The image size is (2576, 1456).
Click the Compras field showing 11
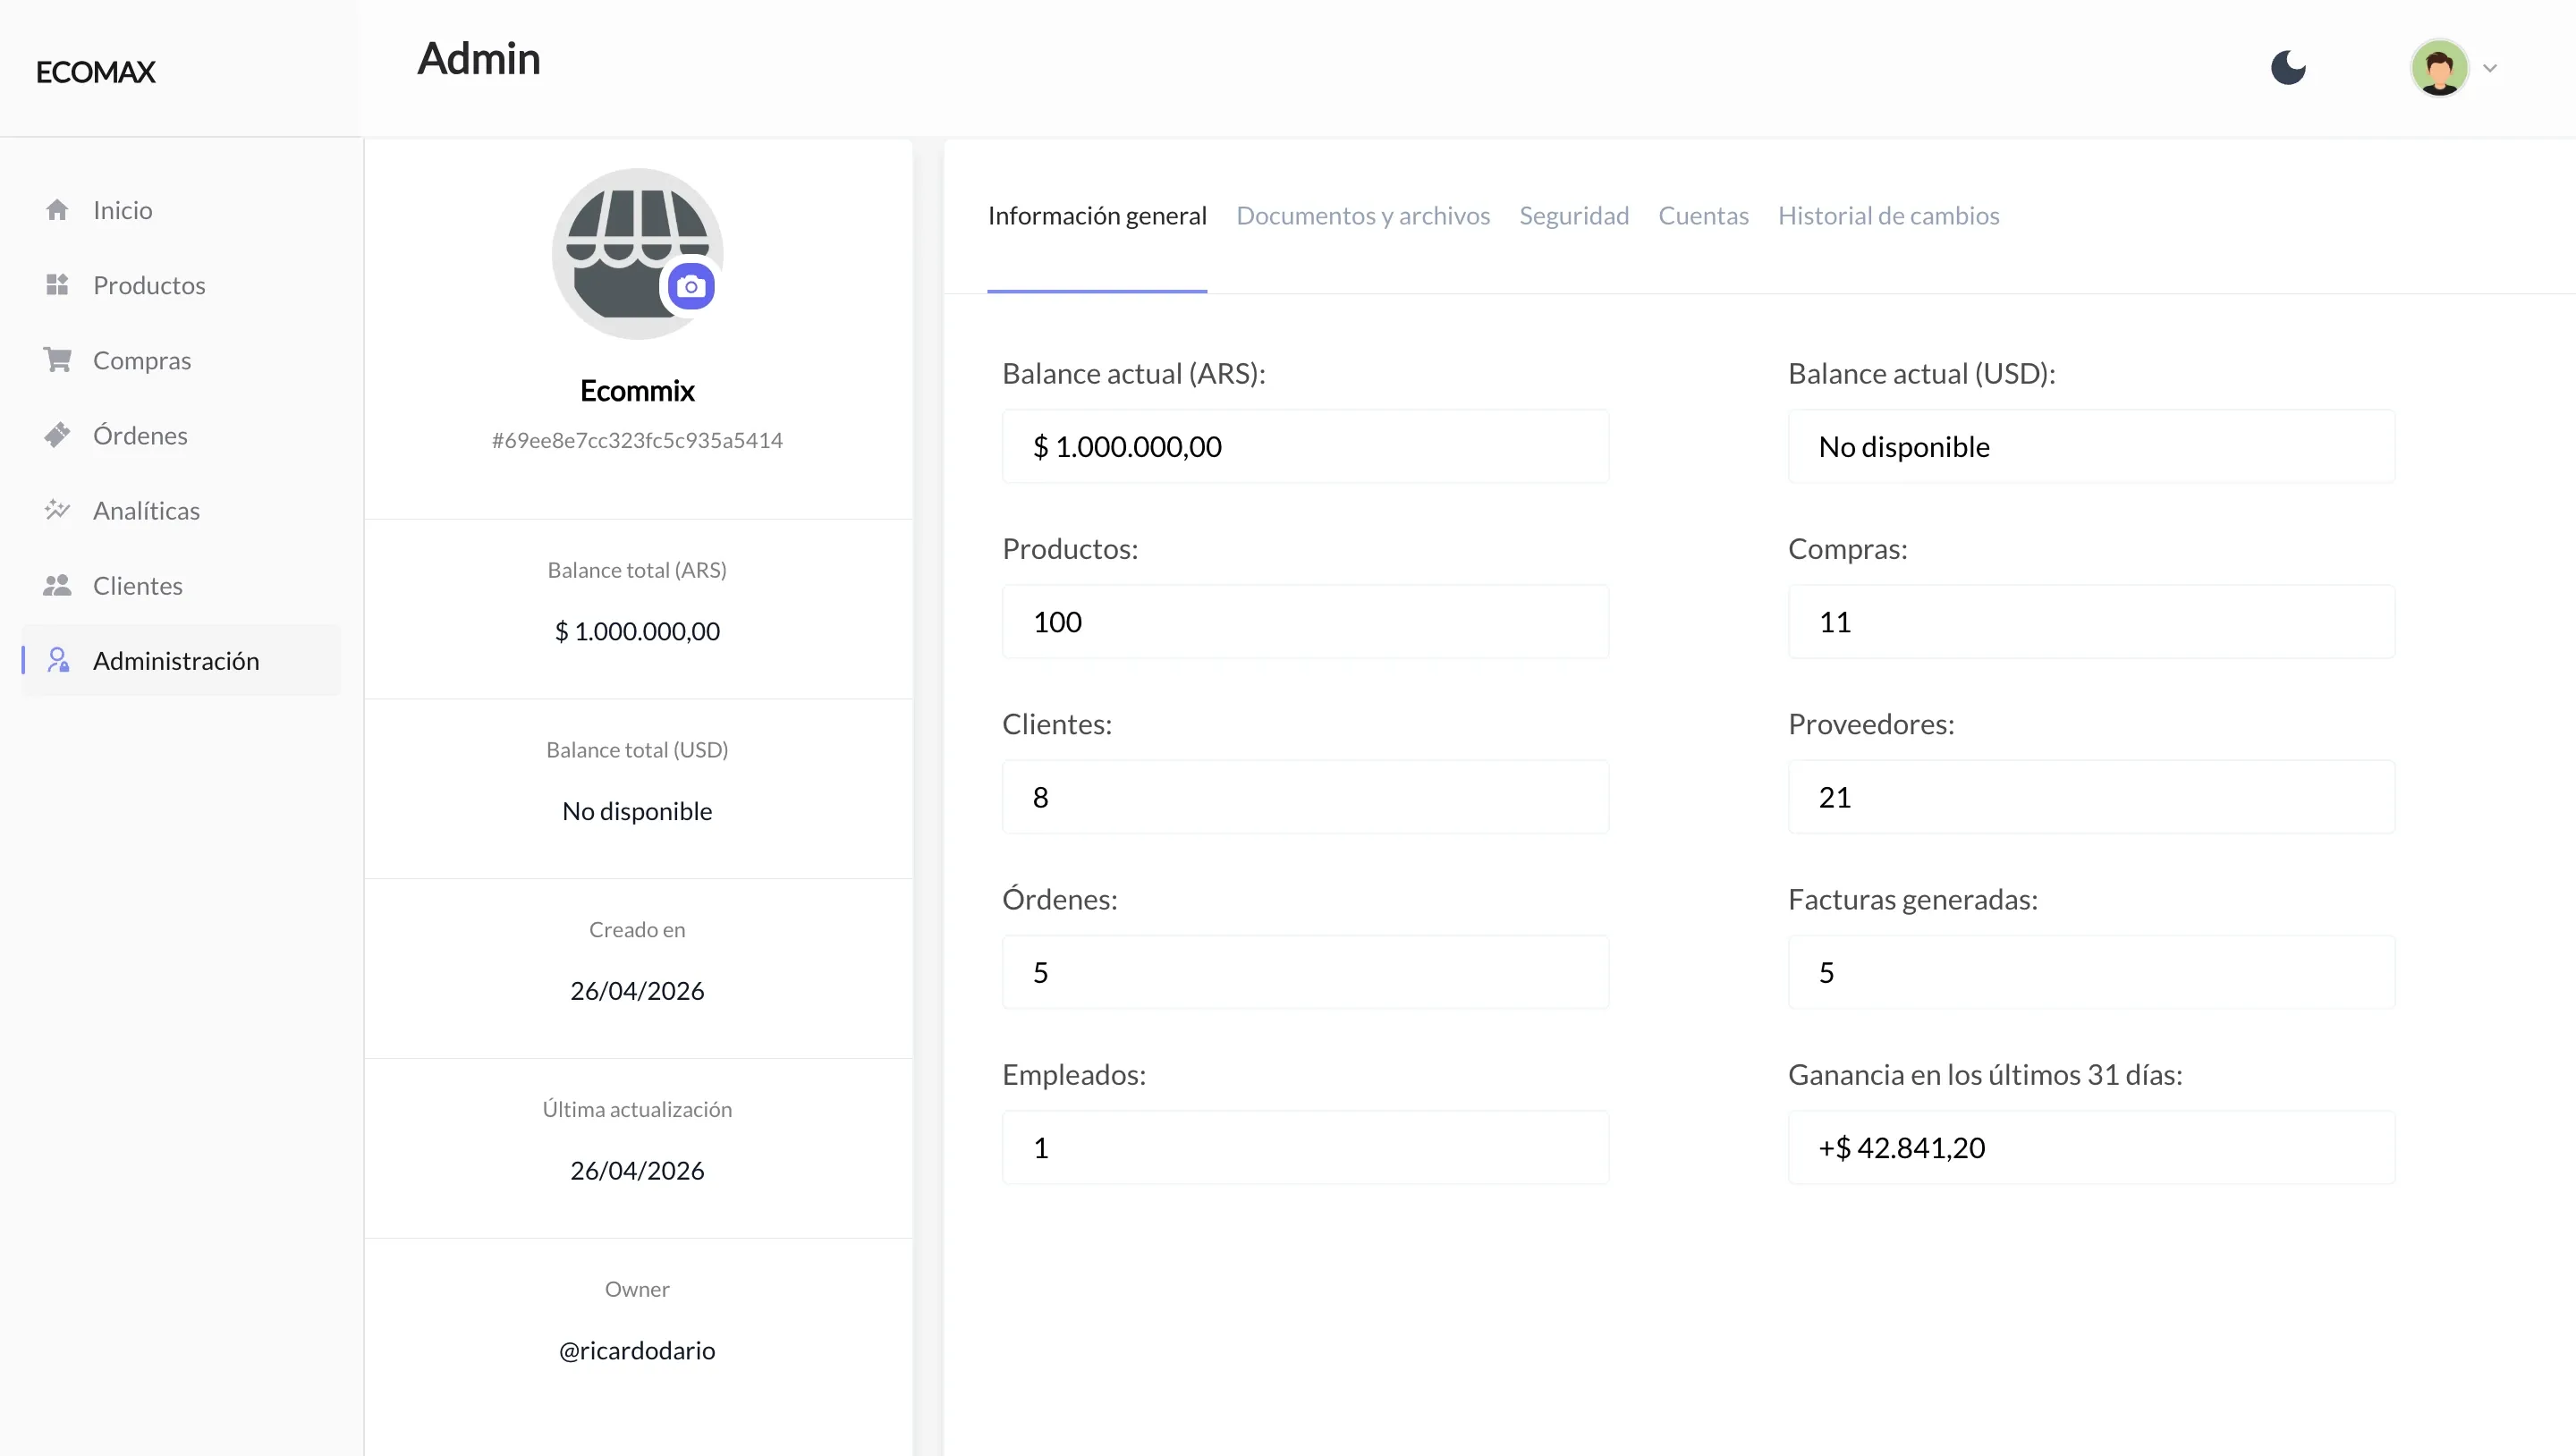pos(2091,621)
